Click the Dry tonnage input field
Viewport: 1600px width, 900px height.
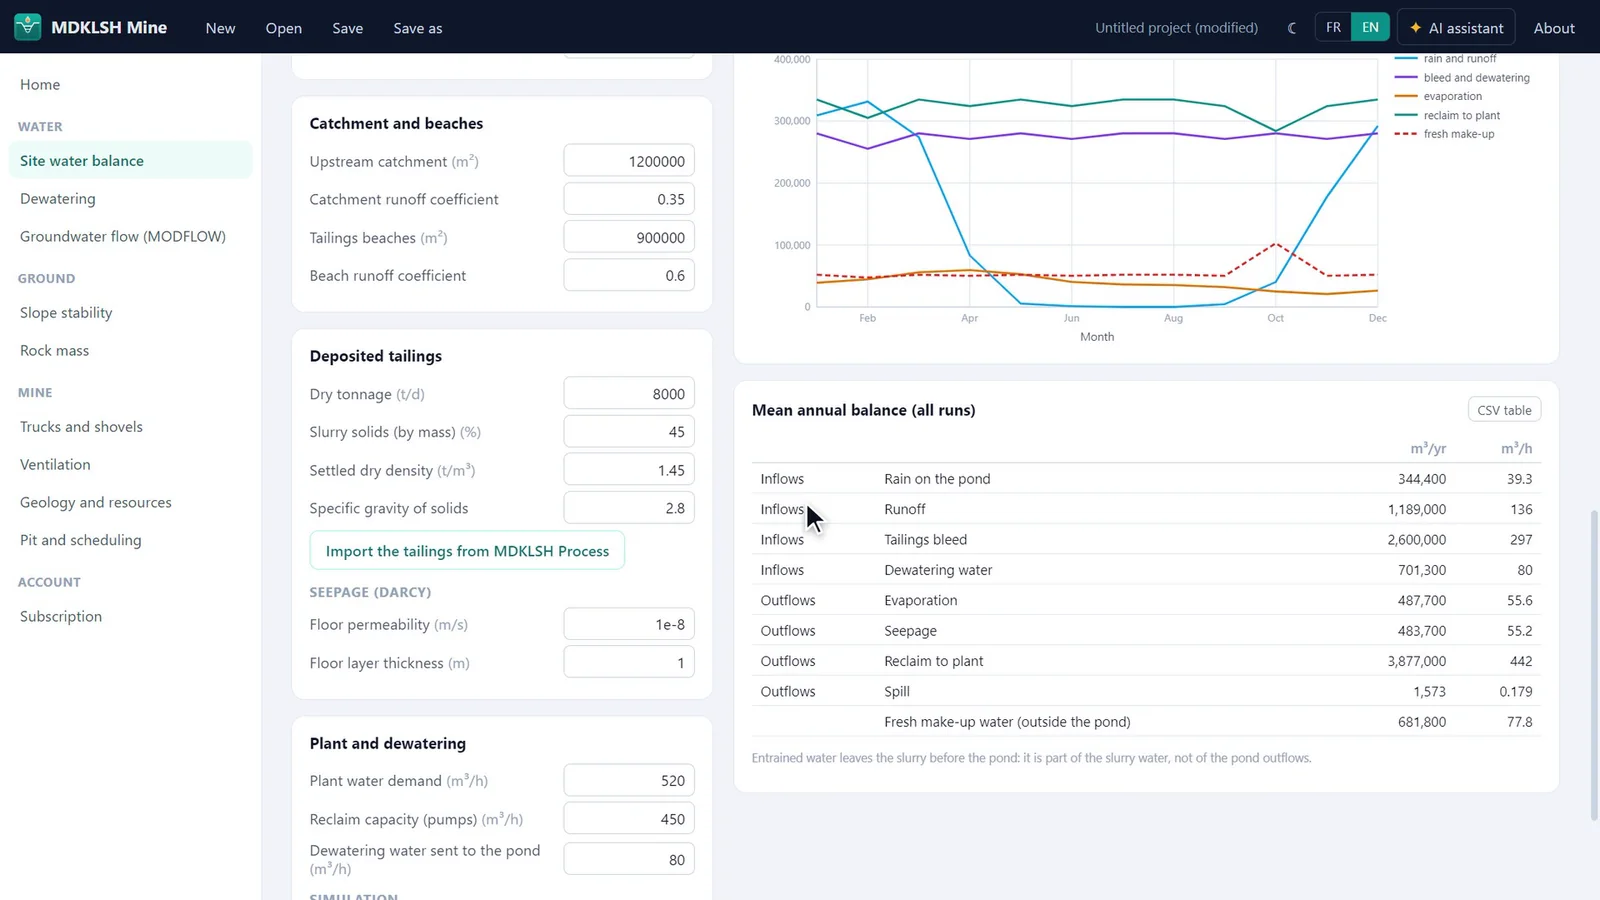(x=629, y=394)
